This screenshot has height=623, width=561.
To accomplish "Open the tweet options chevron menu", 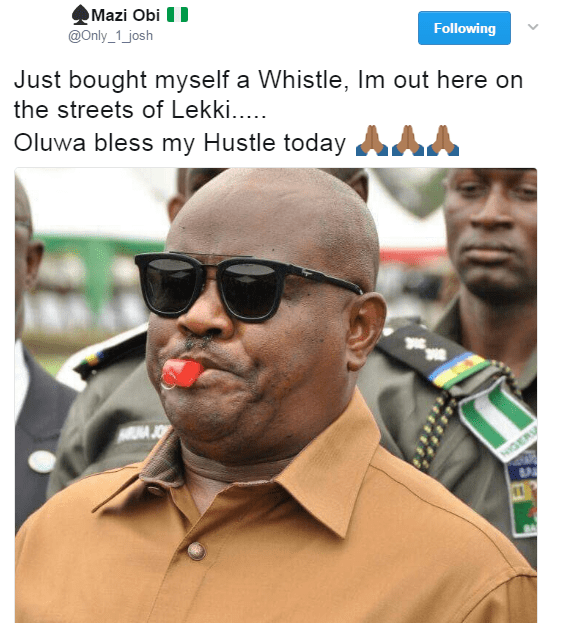I will (x=533, y=27).
